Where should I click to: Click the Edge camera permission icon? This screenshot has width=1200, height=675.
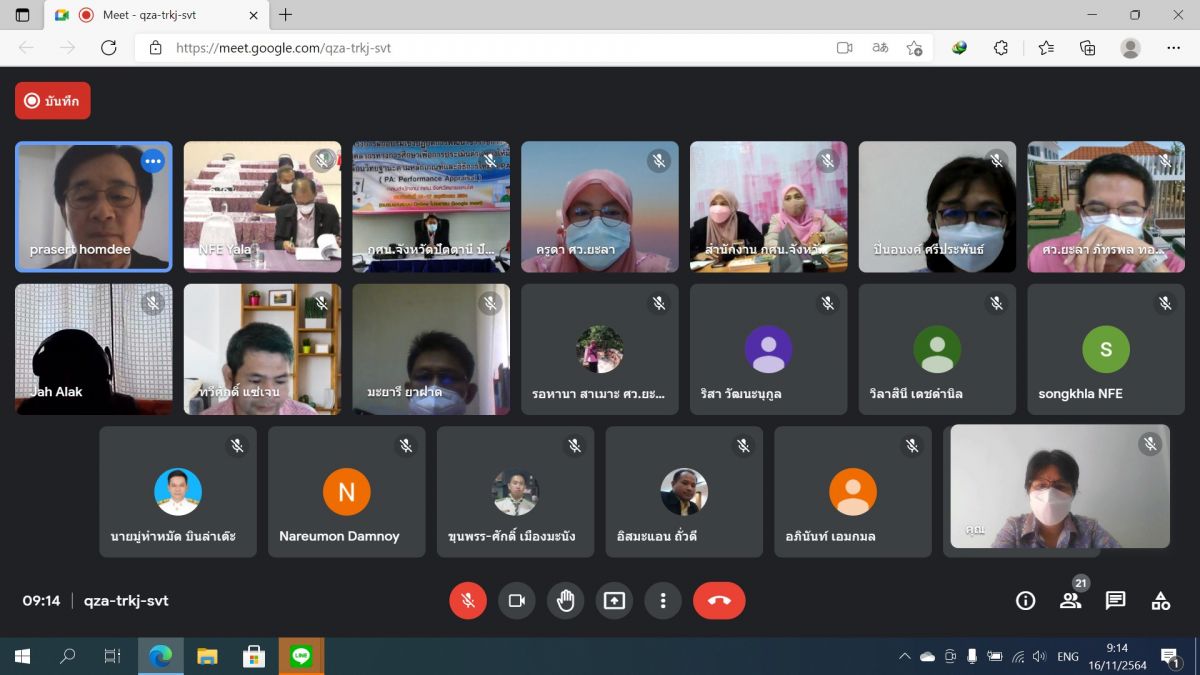pyautogui.click(x=844, y=48)
